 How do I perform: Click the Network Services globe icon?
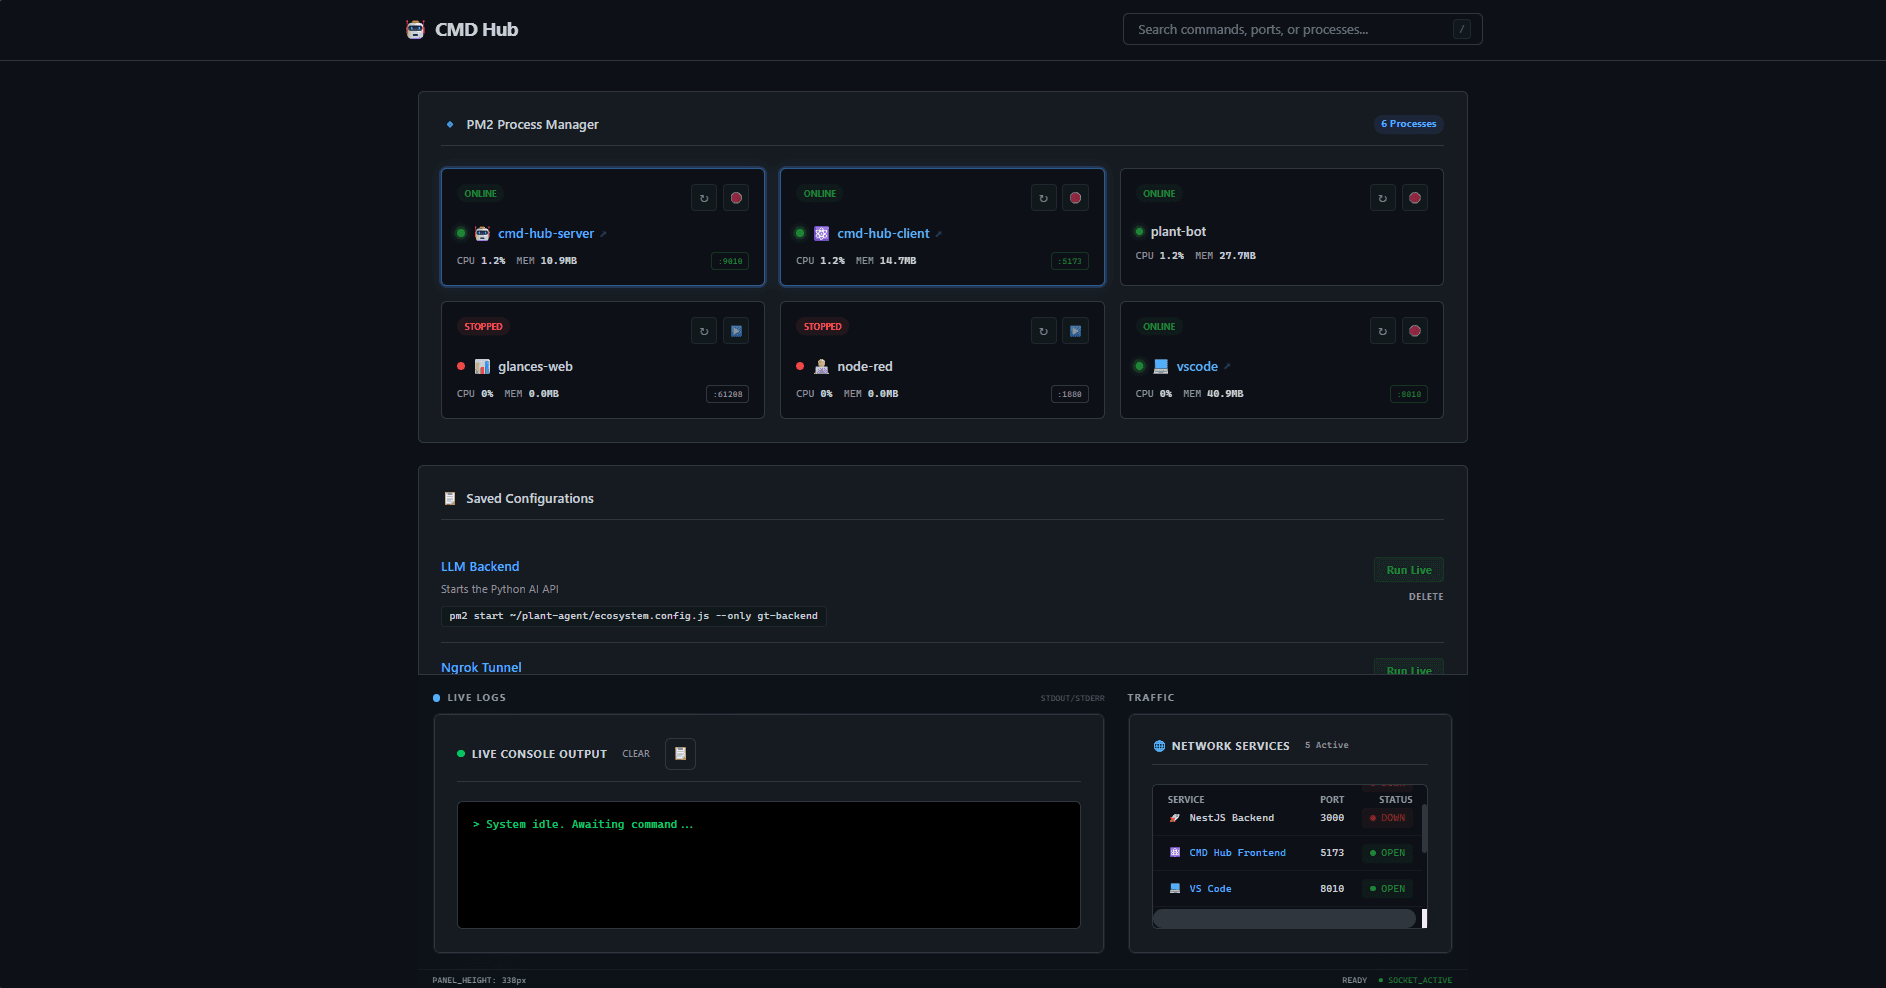point(1157,745)
